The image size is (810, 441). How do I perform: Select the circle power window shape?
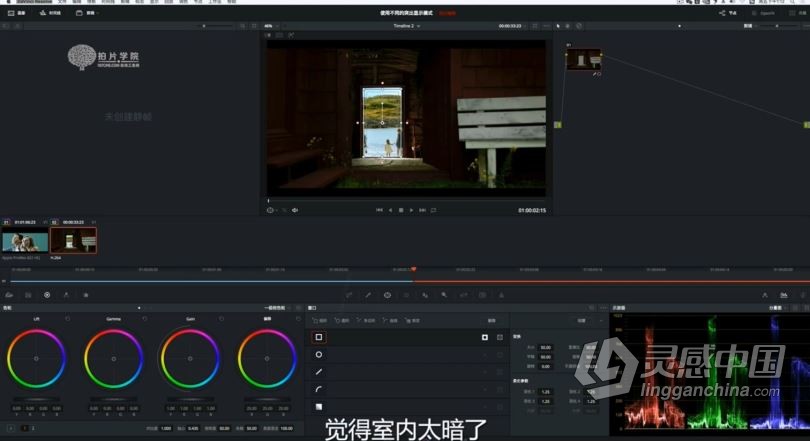319,354
